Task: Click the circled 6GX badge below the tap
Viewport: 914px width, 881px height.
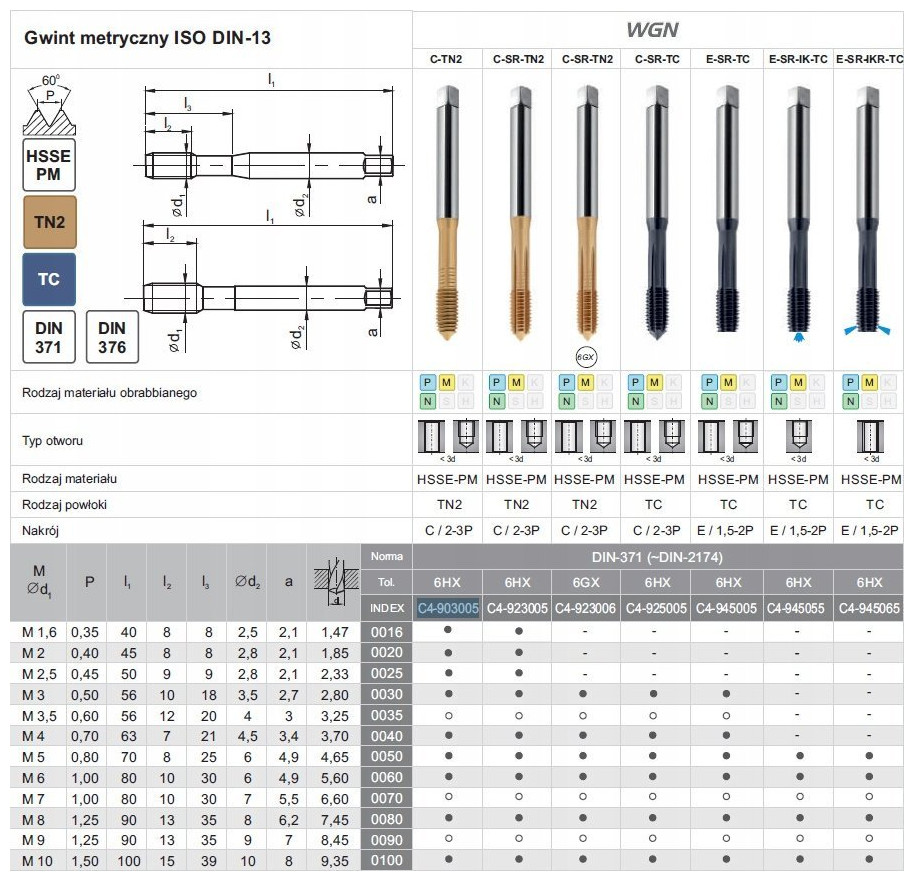Action: click(x=585, y=355)
